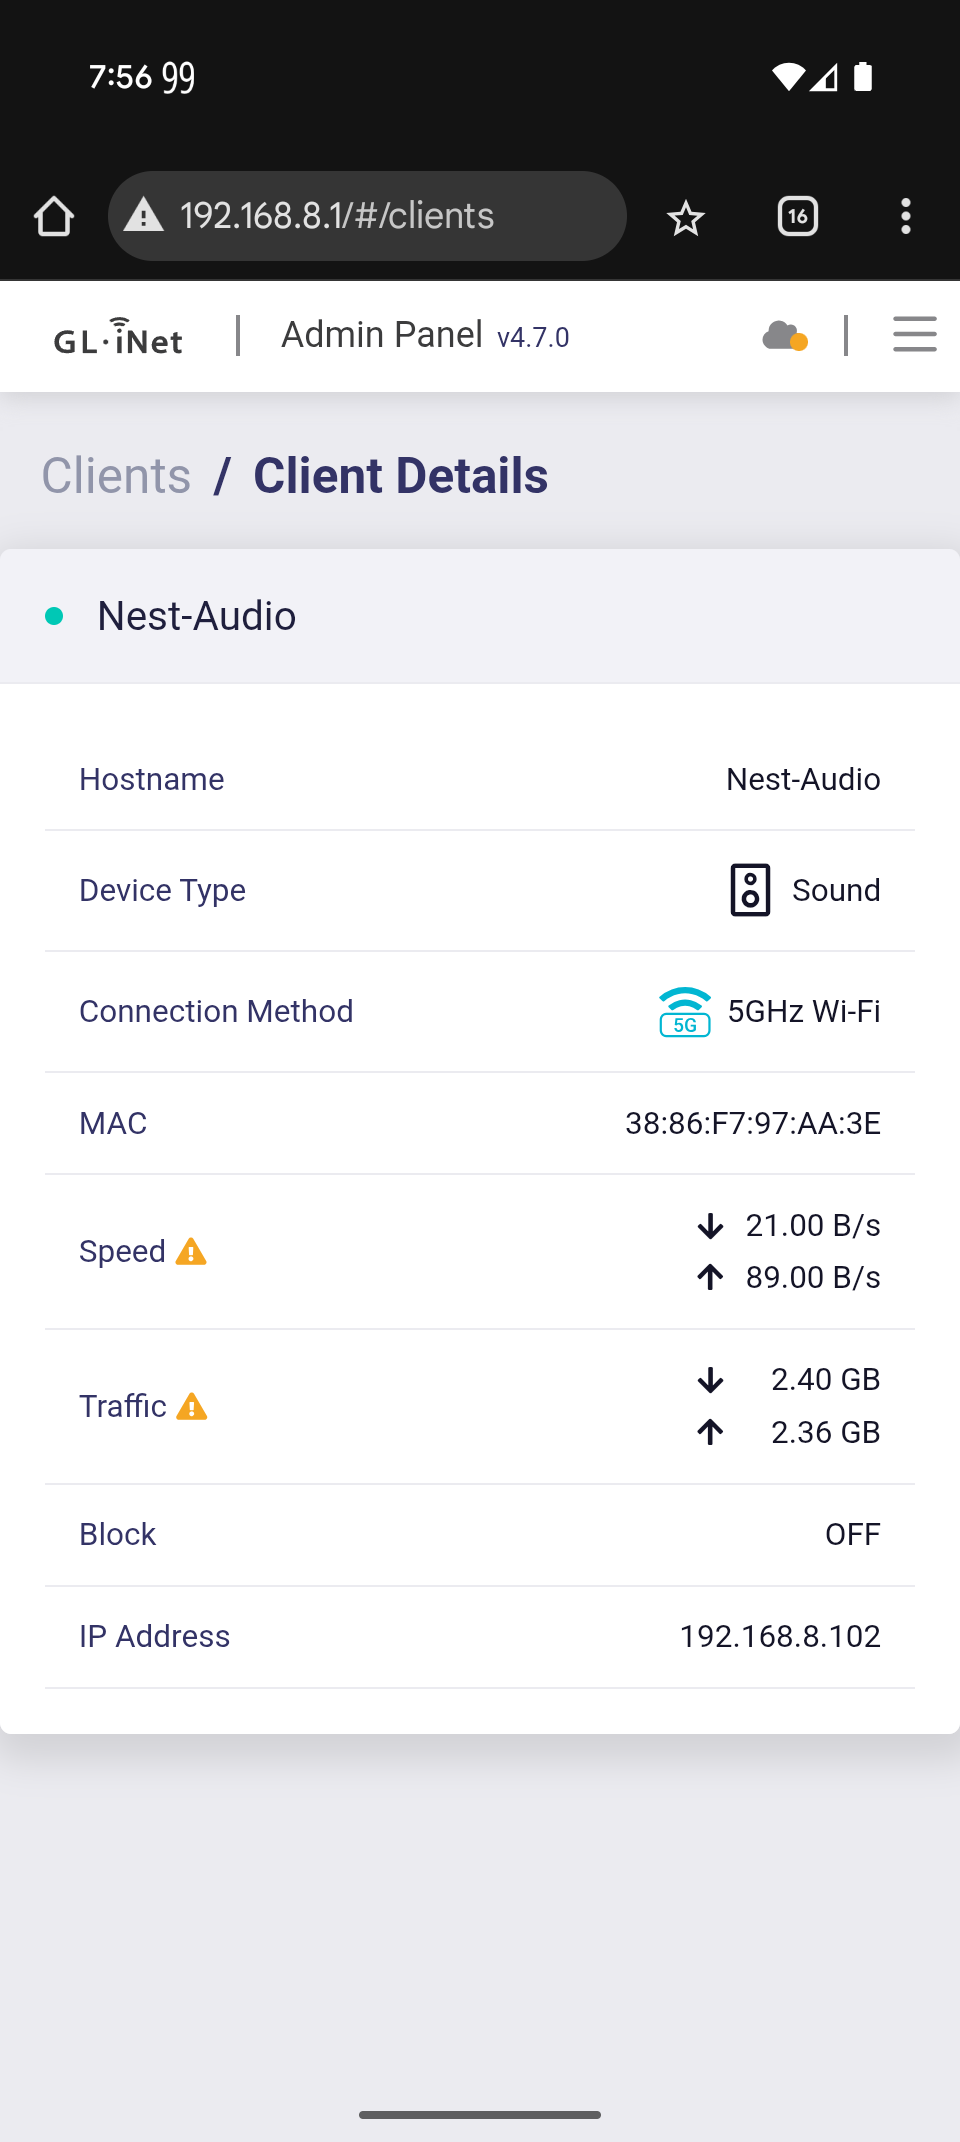
Task: Open the hamburger navigation menu
Action: [x=914, y=335]
